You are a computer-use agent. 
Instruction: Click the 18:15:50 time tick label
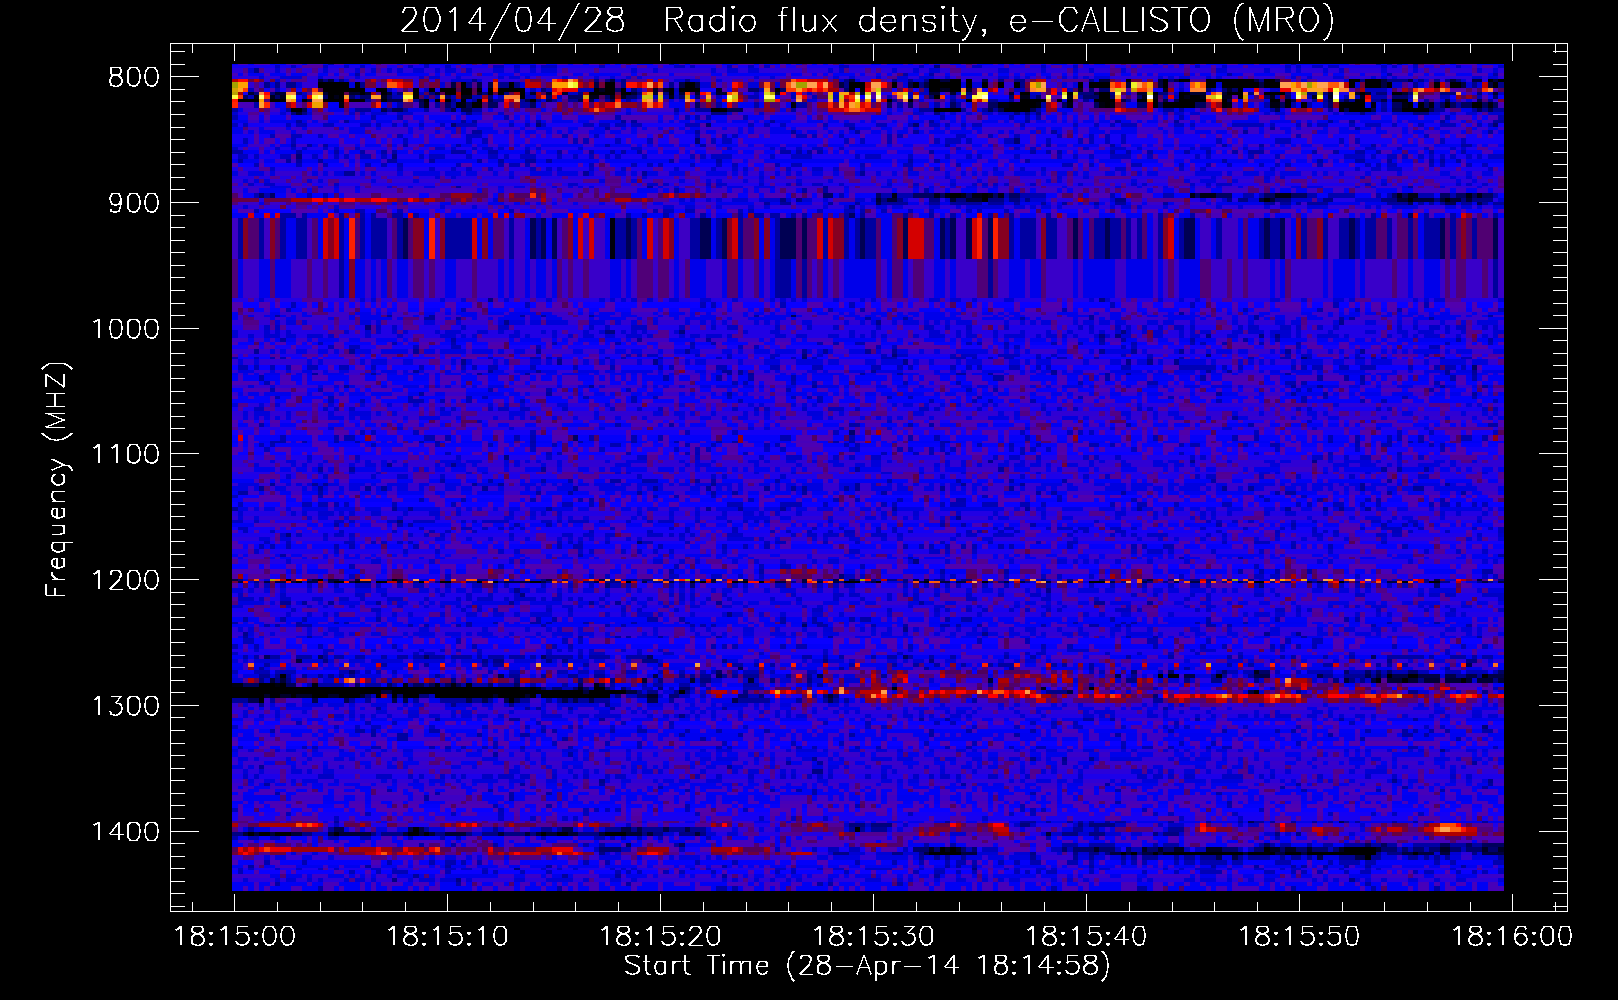tap(1300, 937)
